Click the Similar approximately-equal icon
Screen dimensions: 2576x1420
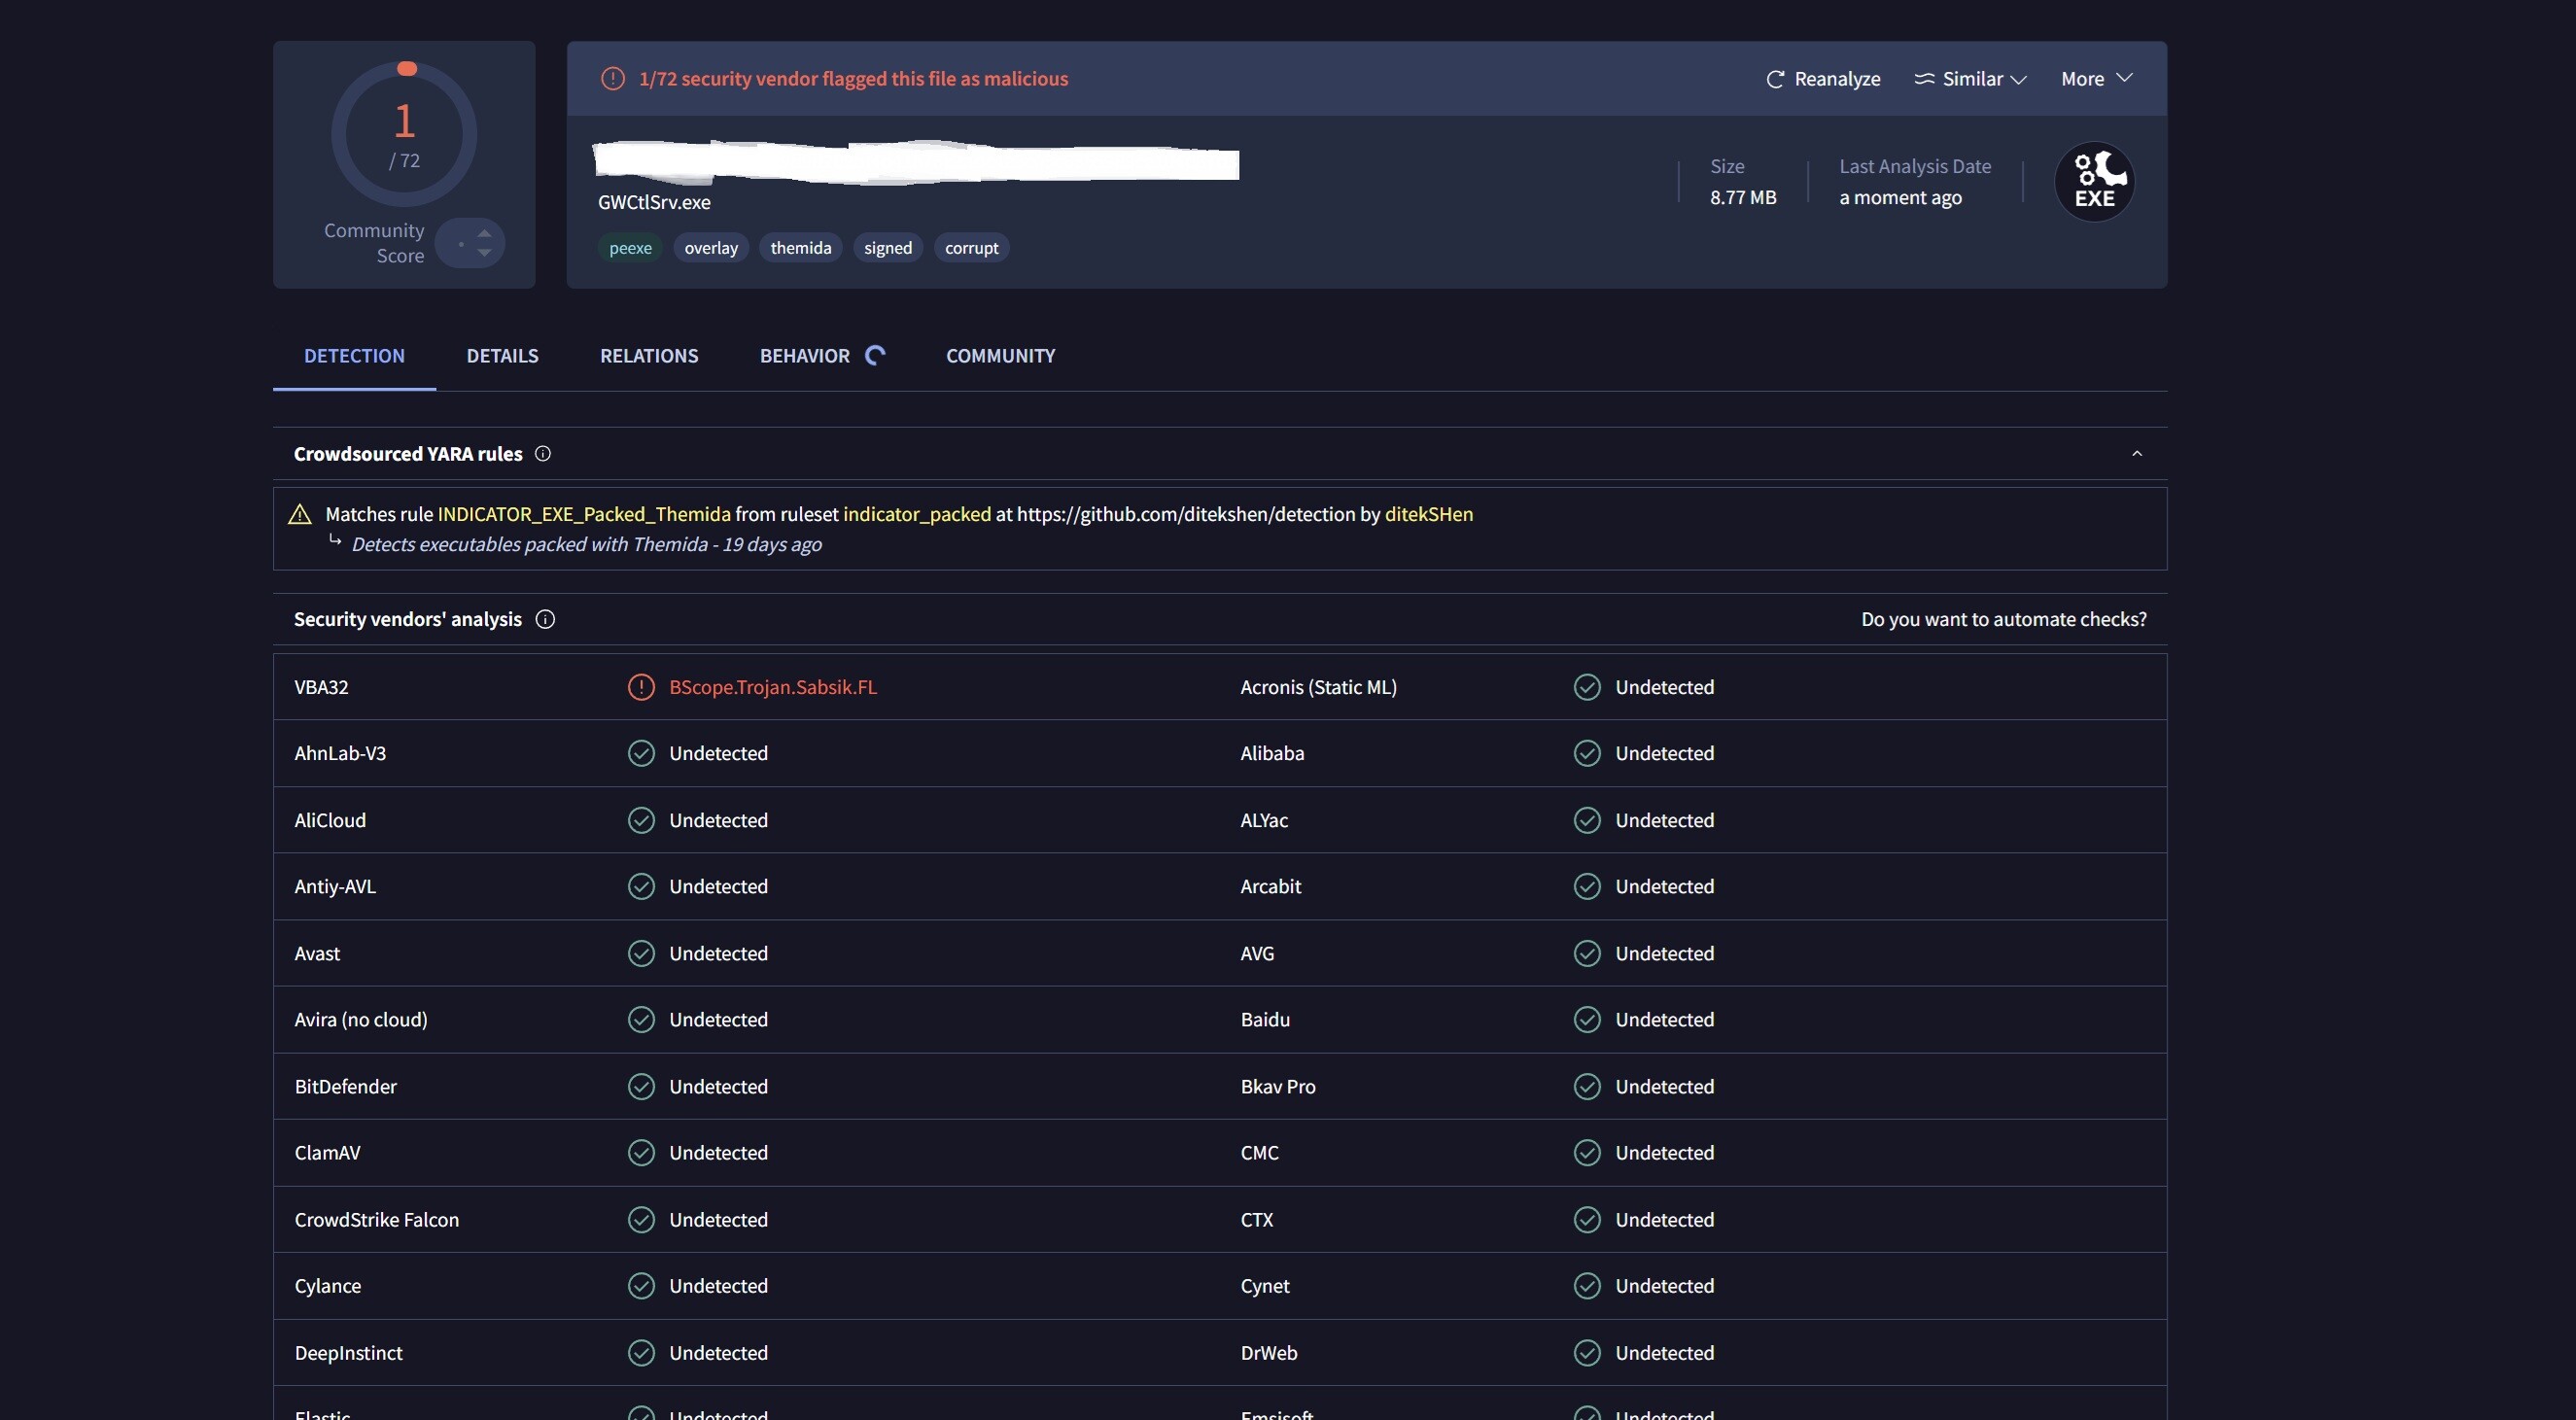pos(1923,79)
